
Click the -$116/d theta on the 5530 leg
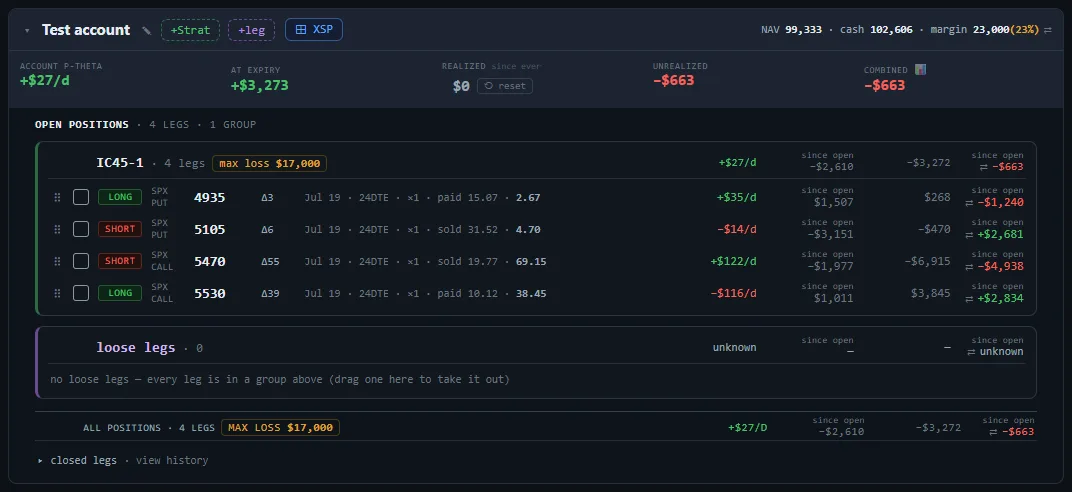pos(733,293)
